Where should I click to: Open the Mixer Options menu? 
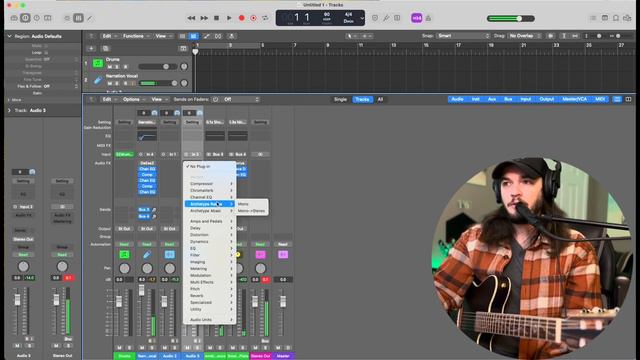tap(133, 99)
